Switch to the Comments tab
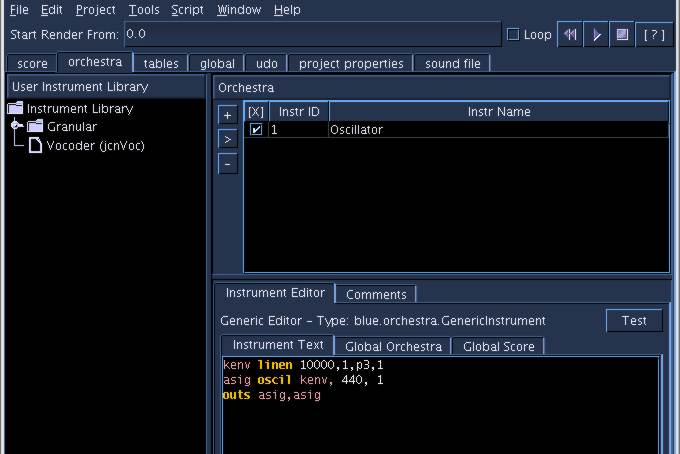 (x=376, y=294)
